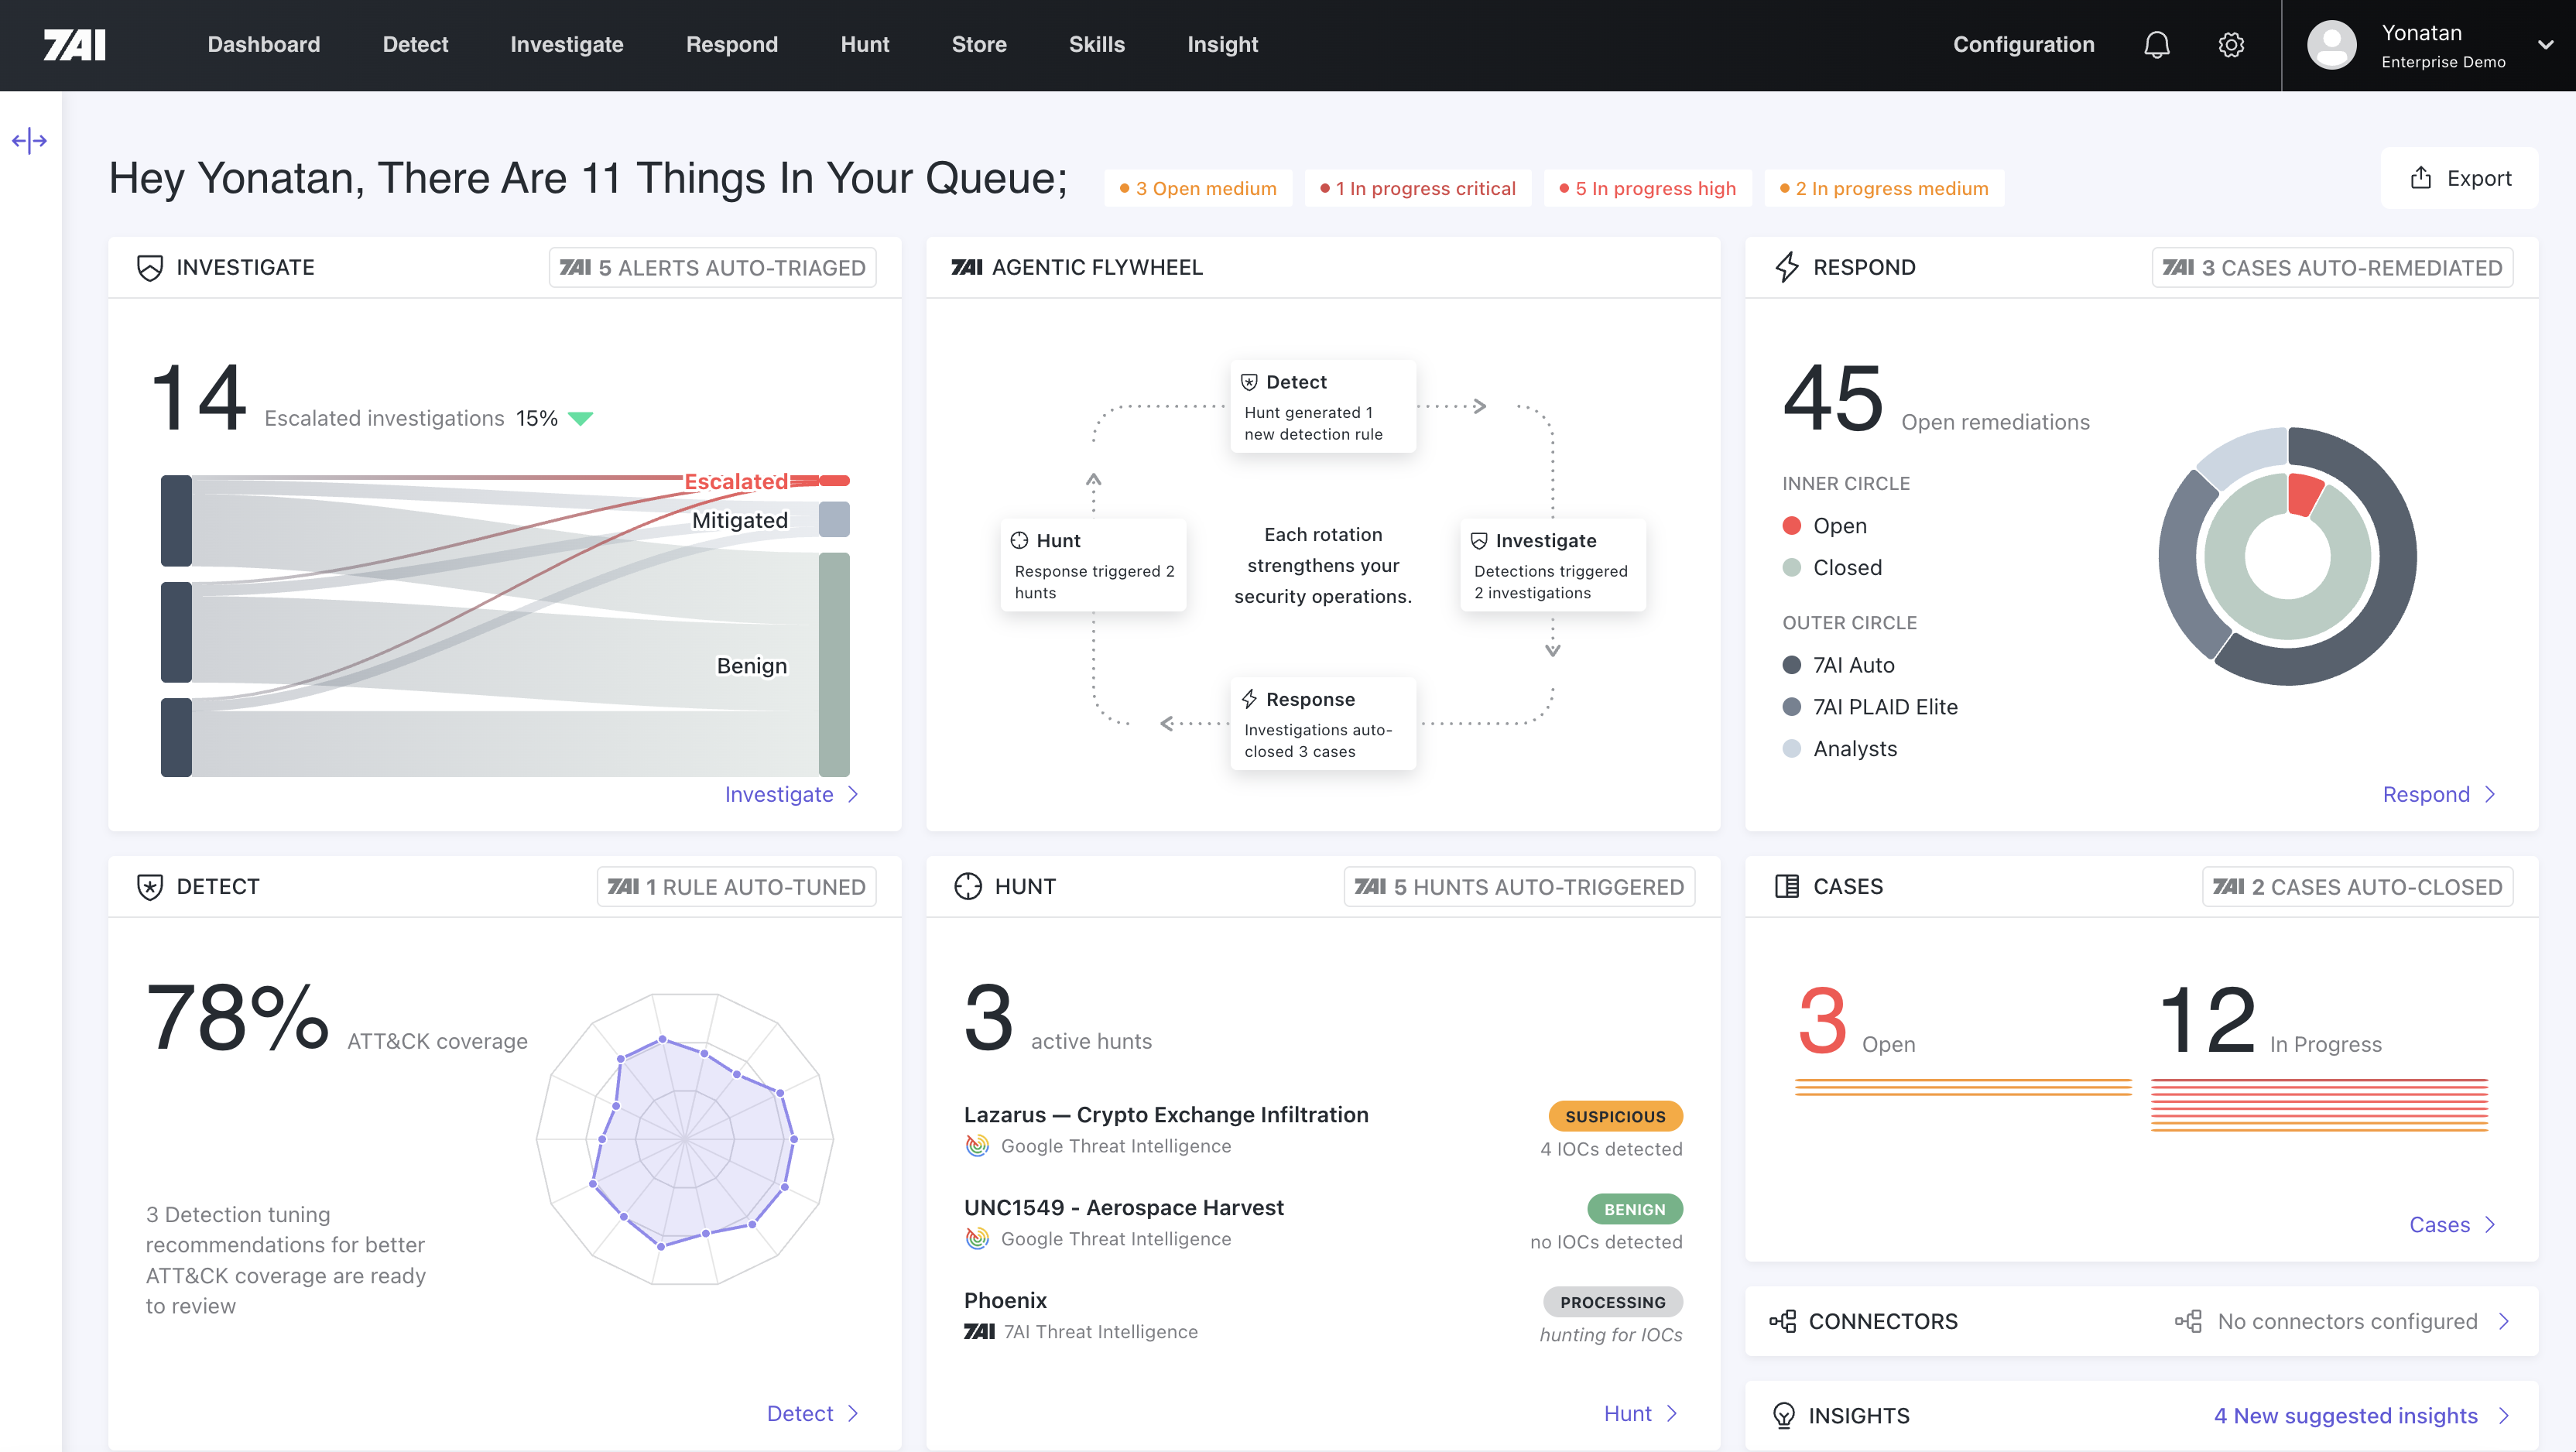Image resolution: width=2576 pixels, height=1452 pixels.
Task: Filter by 2 In progress medium tag
Action: pos(1884,188)
